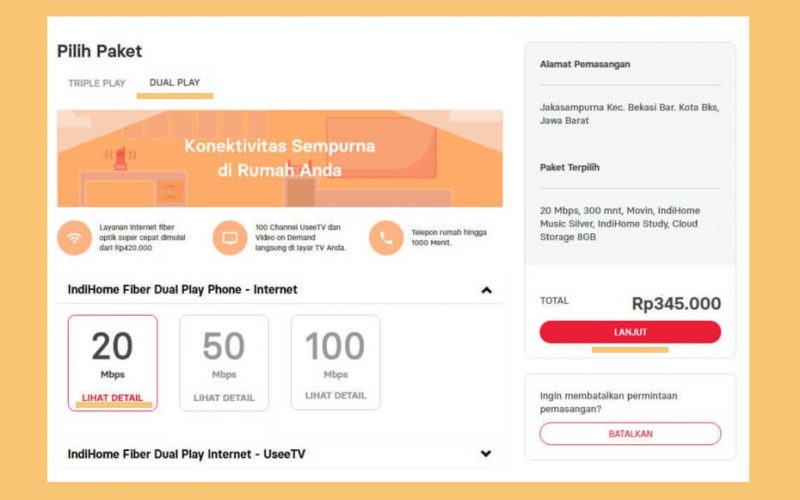Choose the 50 Mbps package card

coord(224,363)
